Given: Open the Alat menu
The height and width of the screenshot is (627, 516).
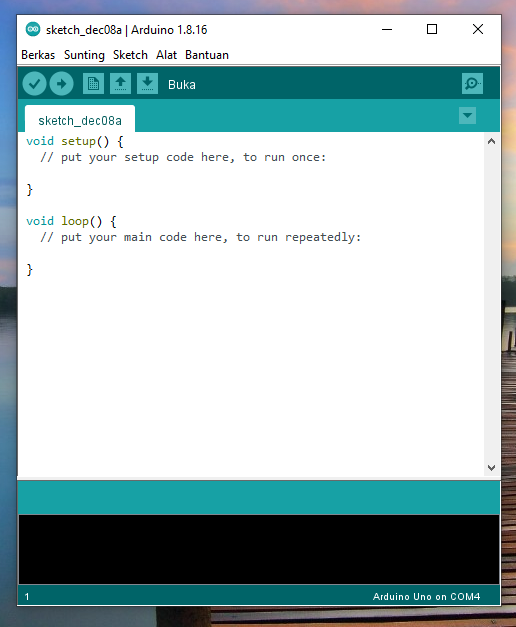Looking at the screenshot, I should tap(166, 55).
